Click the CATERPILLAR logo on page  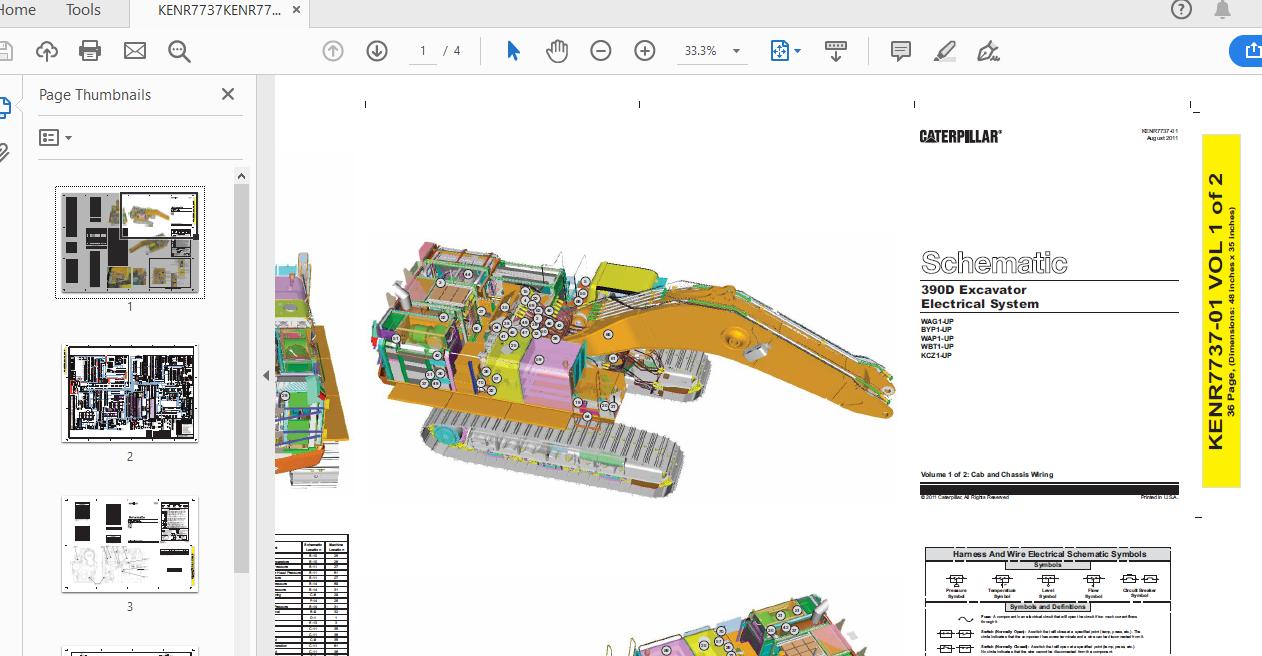click(960, 137)
